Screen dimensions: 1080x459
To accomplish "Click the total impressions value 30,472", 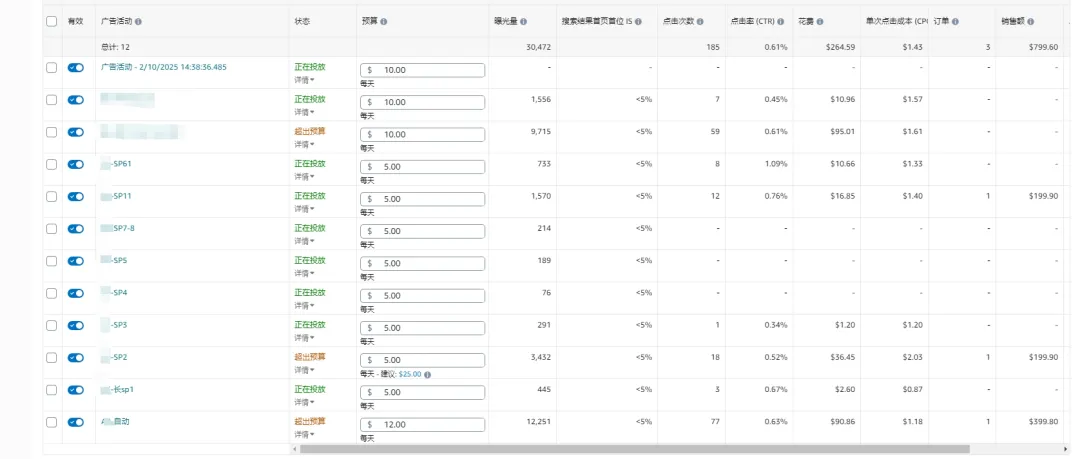I will pyautogui.click(x=538, y=48).
